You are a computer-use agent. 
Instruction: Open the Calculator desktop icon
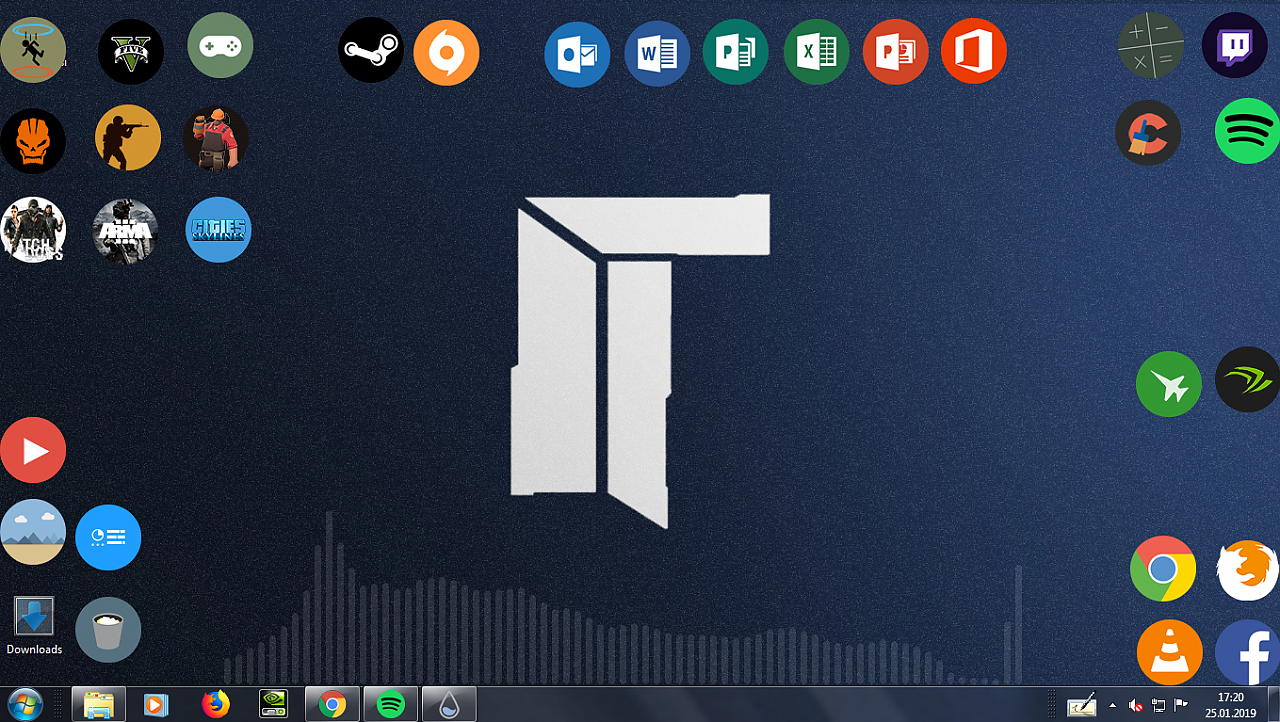[x=1151, y=45]
